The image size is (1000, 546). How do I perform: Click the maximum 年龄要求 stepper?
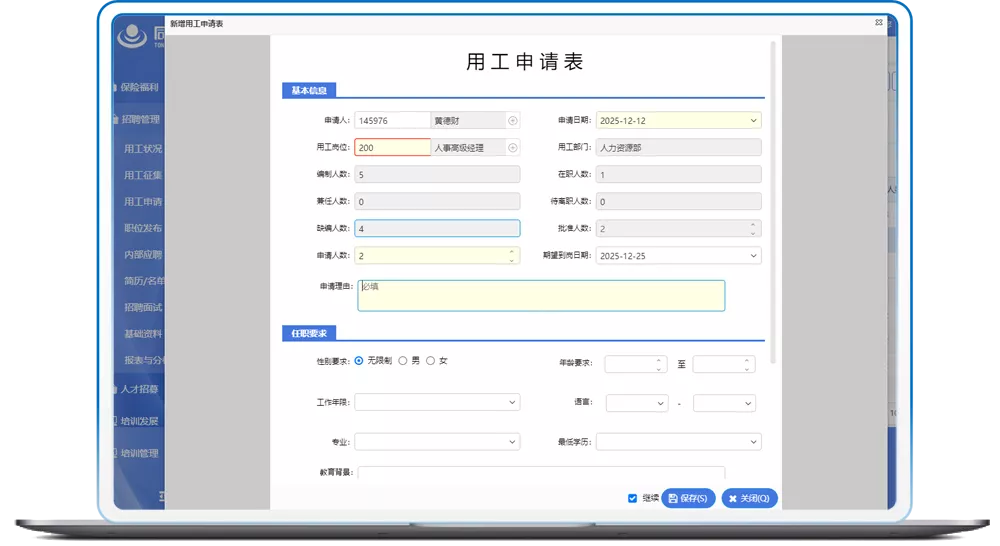(747, 364)
